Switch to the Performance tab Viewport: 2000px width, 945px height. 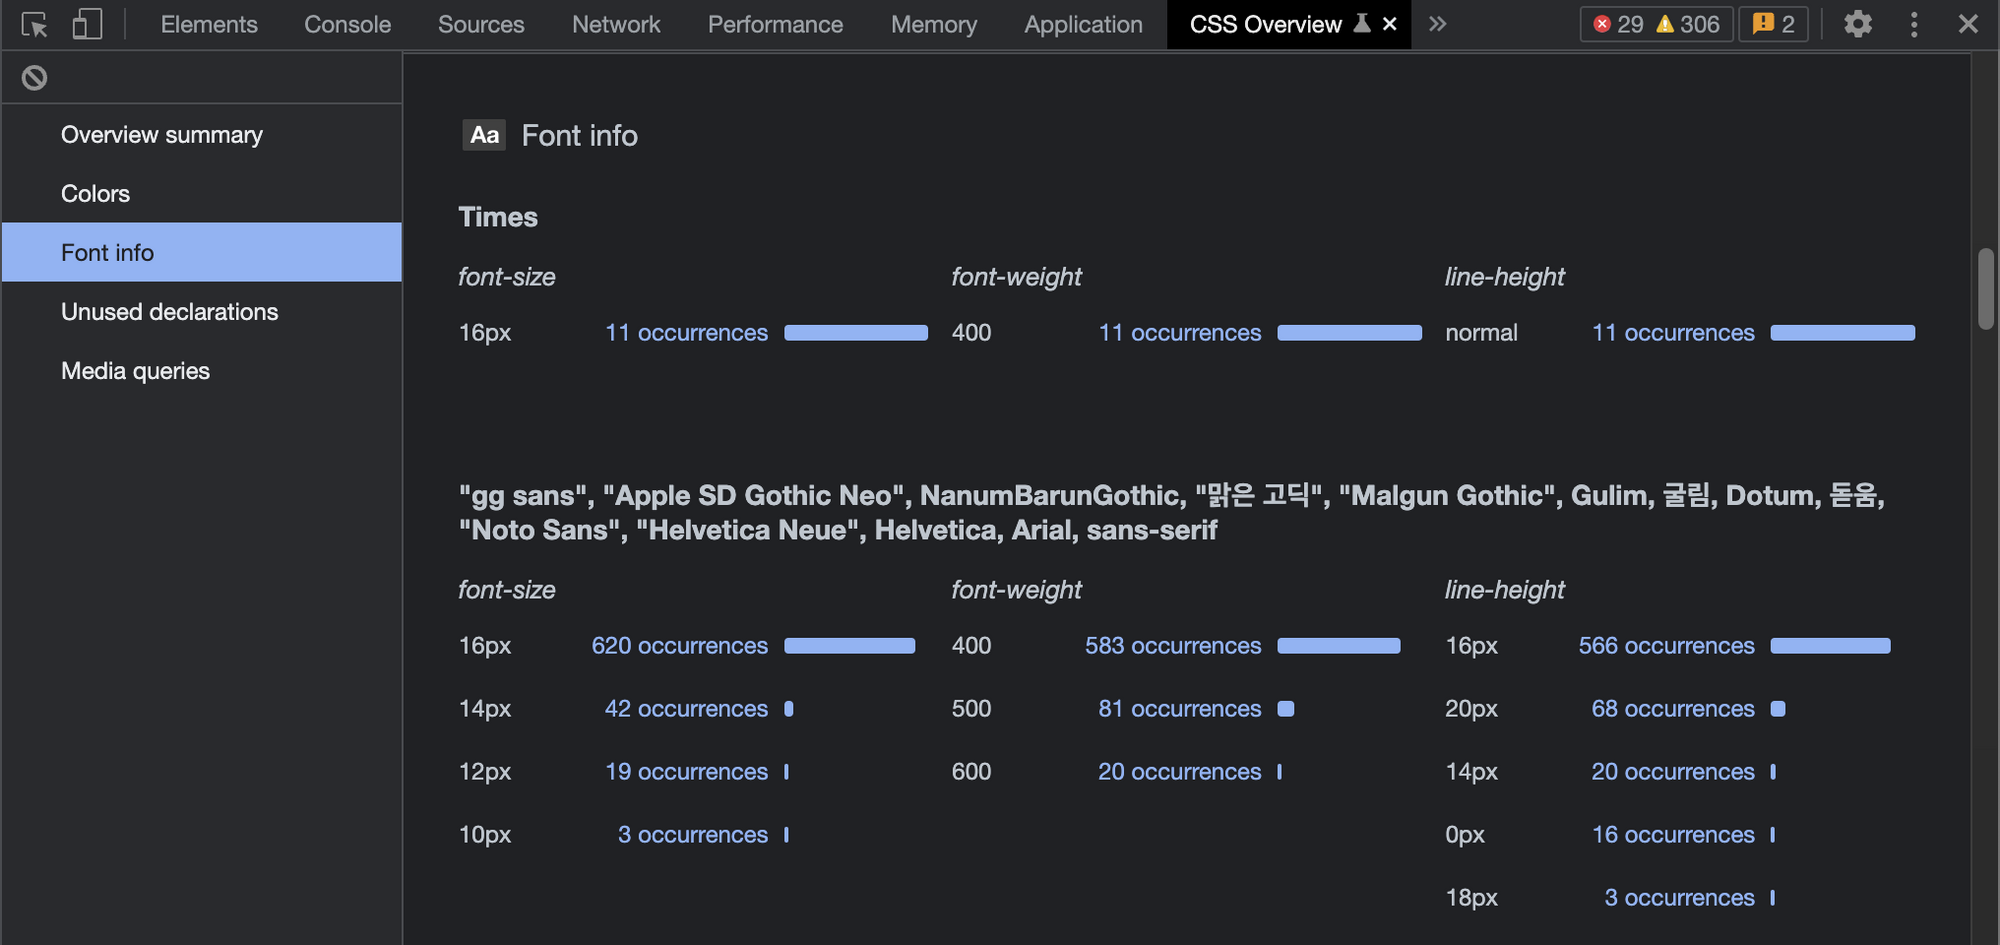775,24
